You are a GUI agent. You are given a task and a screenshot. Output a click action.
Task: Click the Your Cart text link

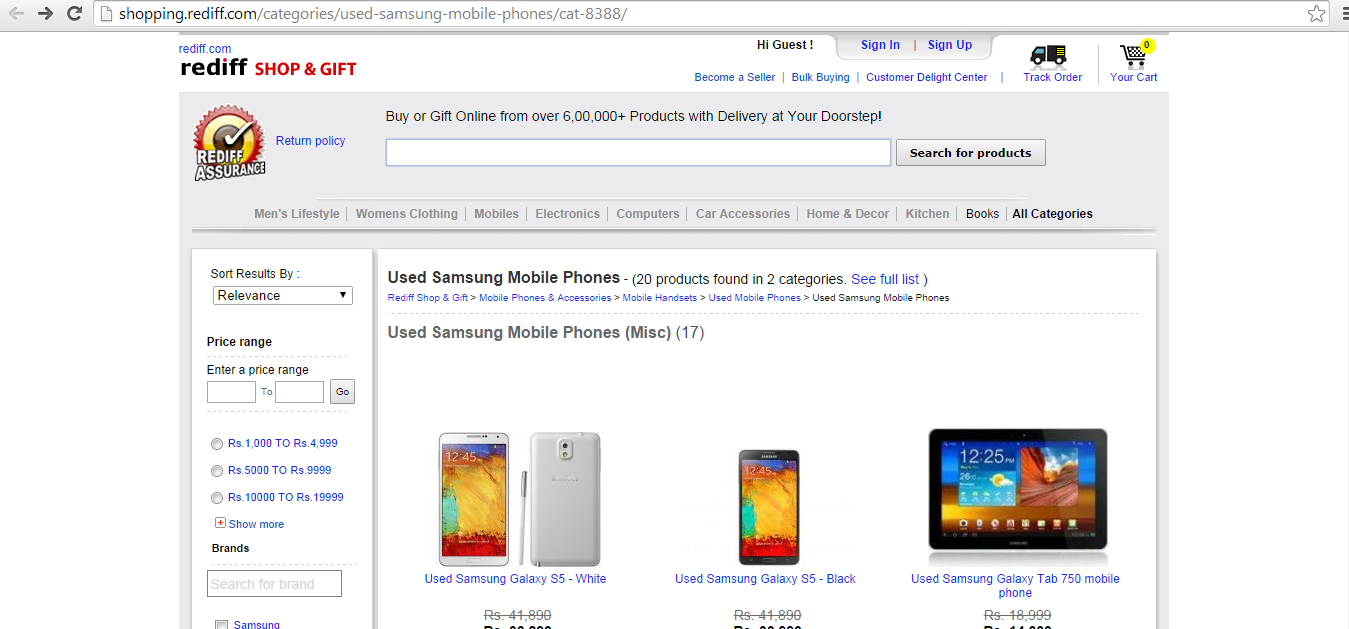1133,77
